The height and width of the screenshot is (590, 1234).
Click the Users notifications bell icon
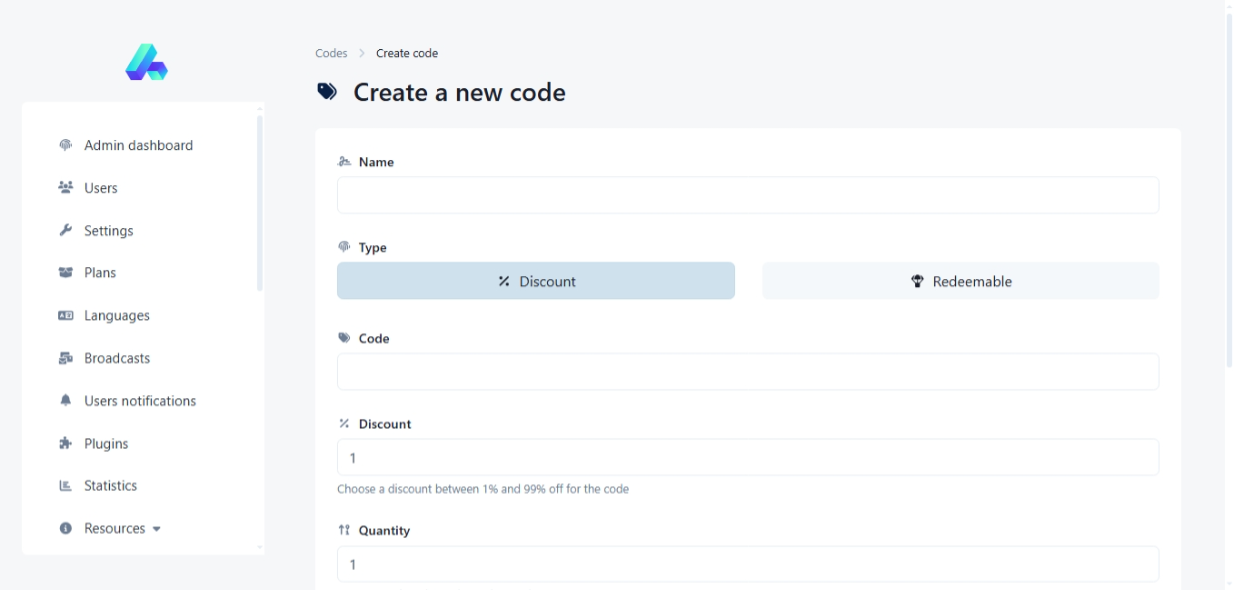pos(66,401)
